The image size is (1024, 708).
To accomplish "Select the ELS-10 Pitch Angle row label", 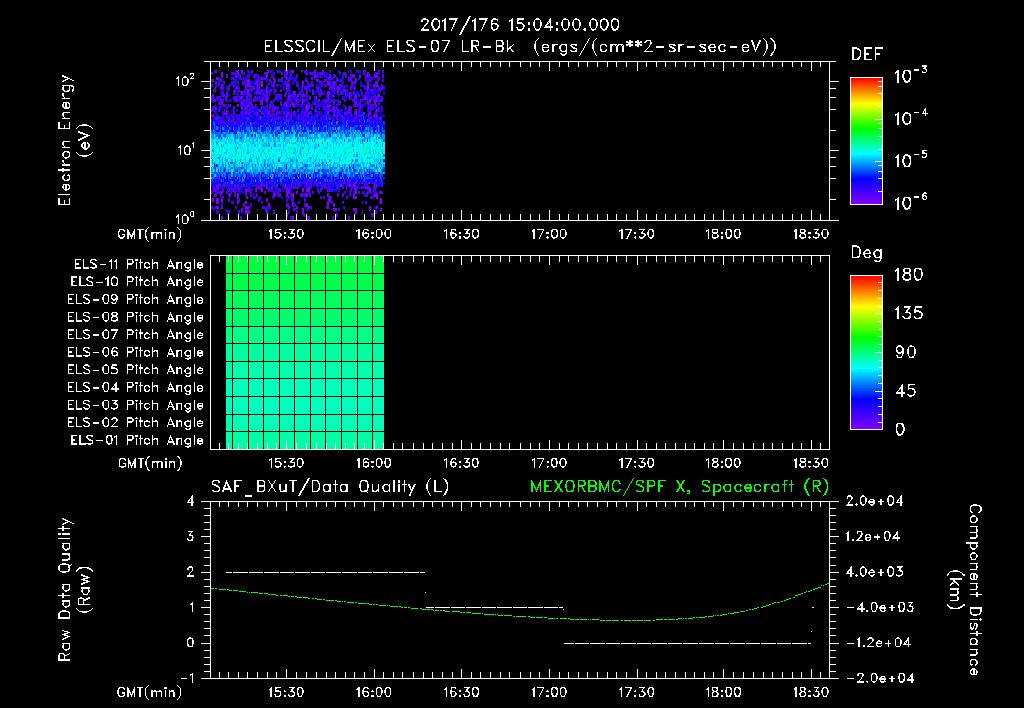I will 136,282.
